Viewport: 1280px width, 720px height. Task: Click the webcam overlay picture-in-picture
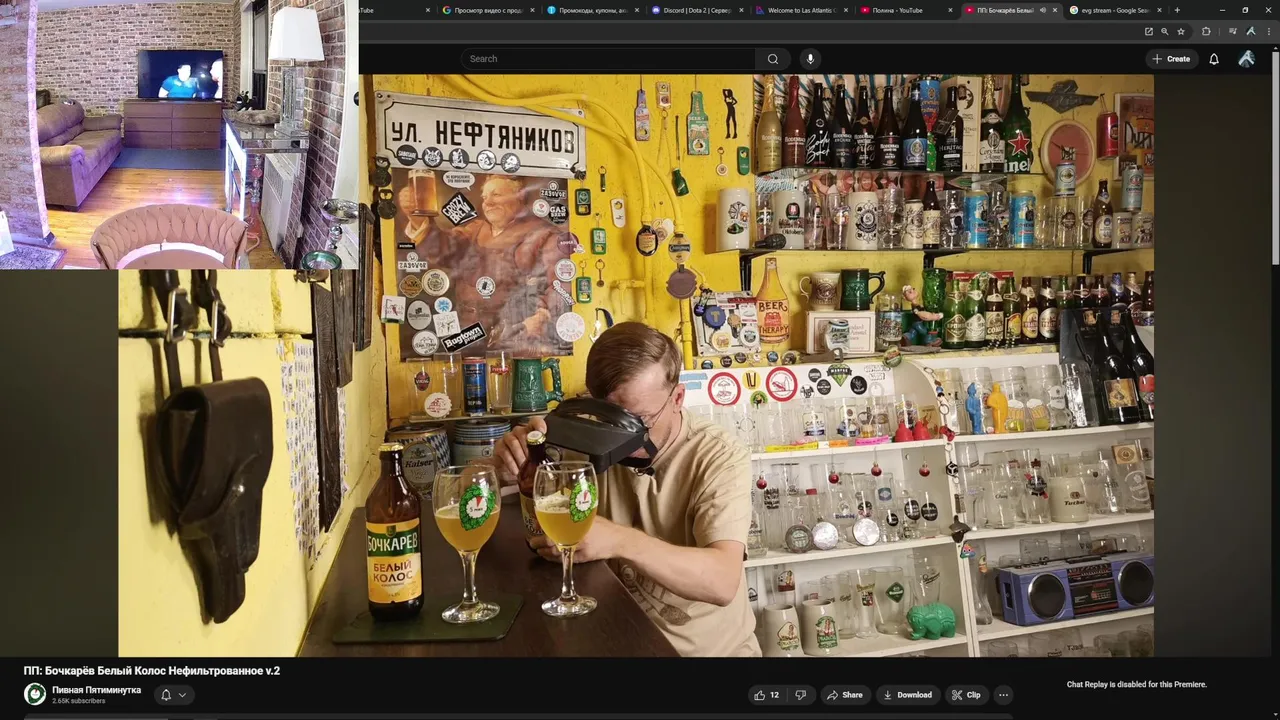coord(179,134)
